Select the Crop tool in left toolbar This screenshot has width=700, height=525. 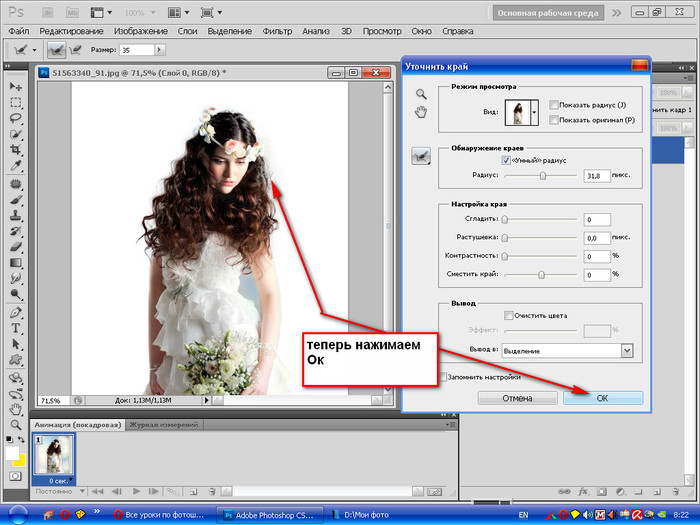pyautogui.click(x=16, y=150)
